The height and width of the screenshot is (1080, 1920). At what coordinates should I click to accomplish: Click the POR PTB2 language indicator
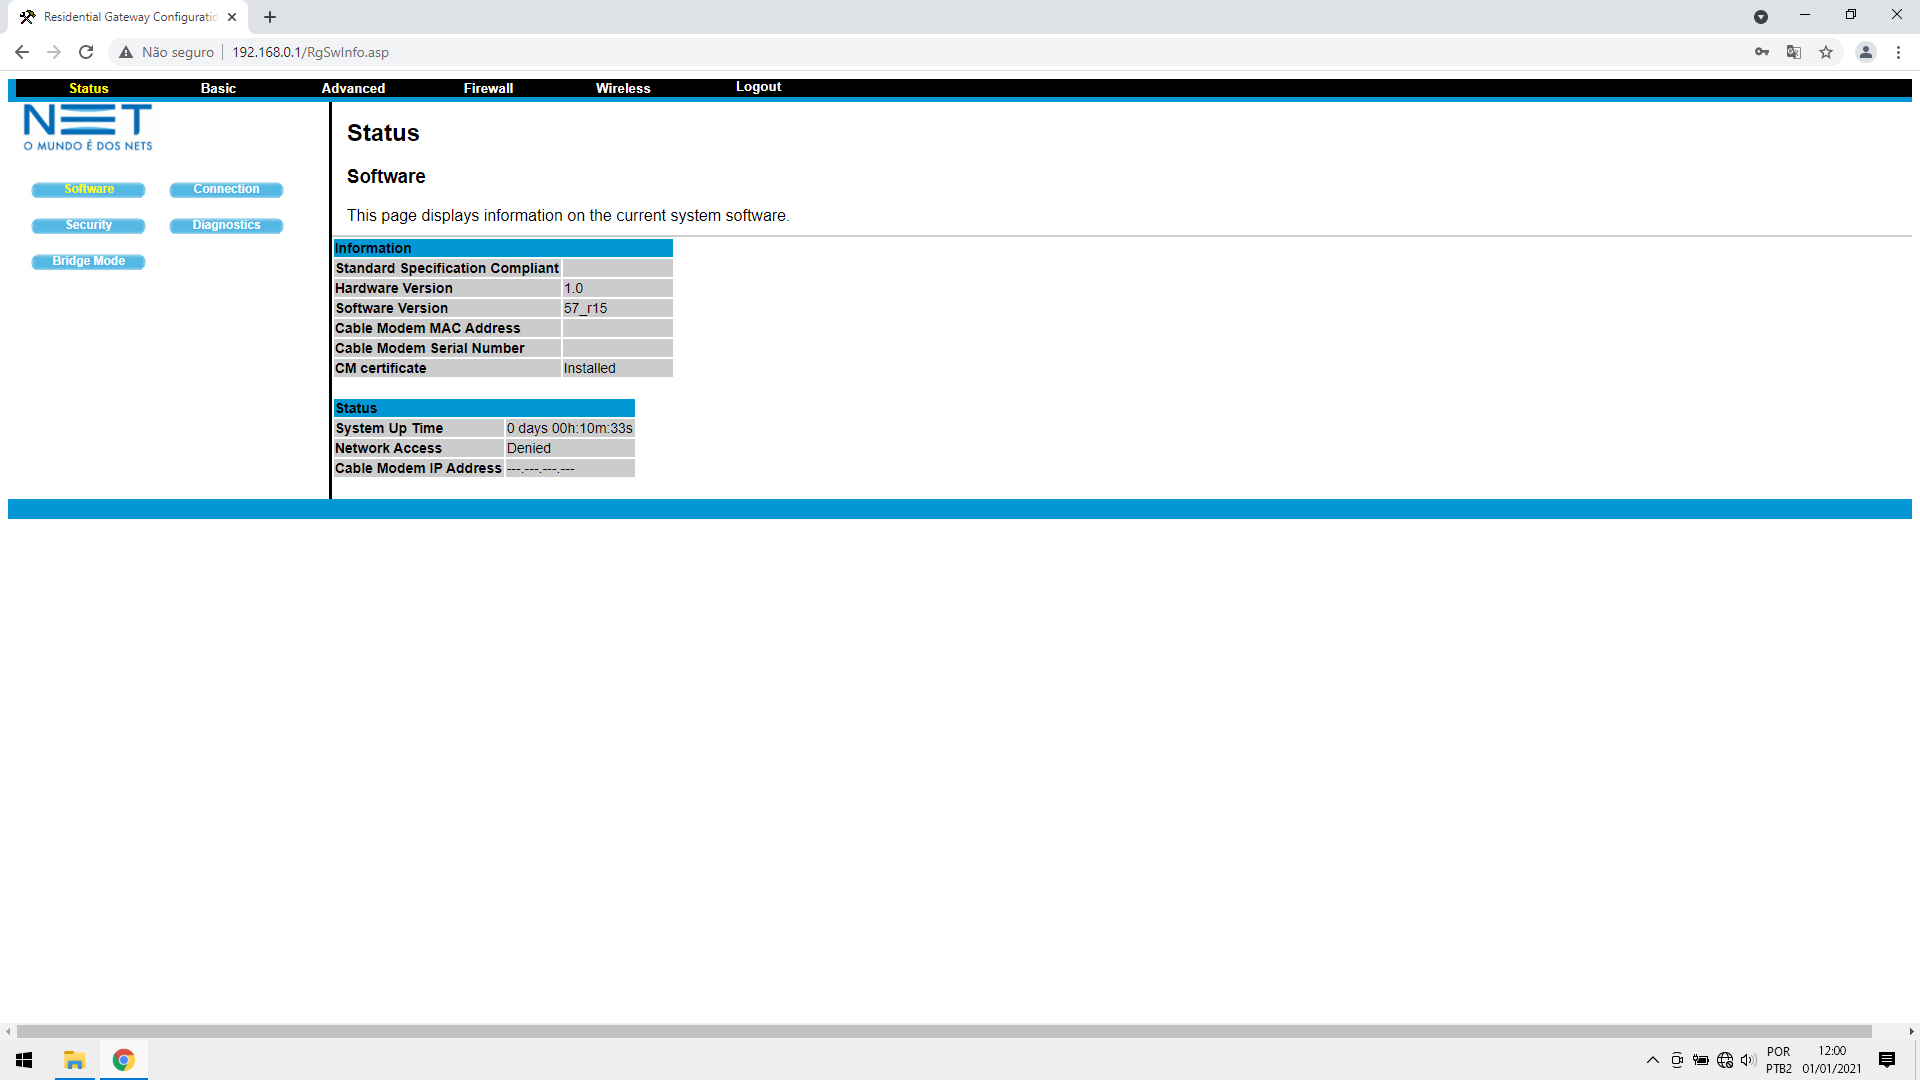coord(1779,1060)
